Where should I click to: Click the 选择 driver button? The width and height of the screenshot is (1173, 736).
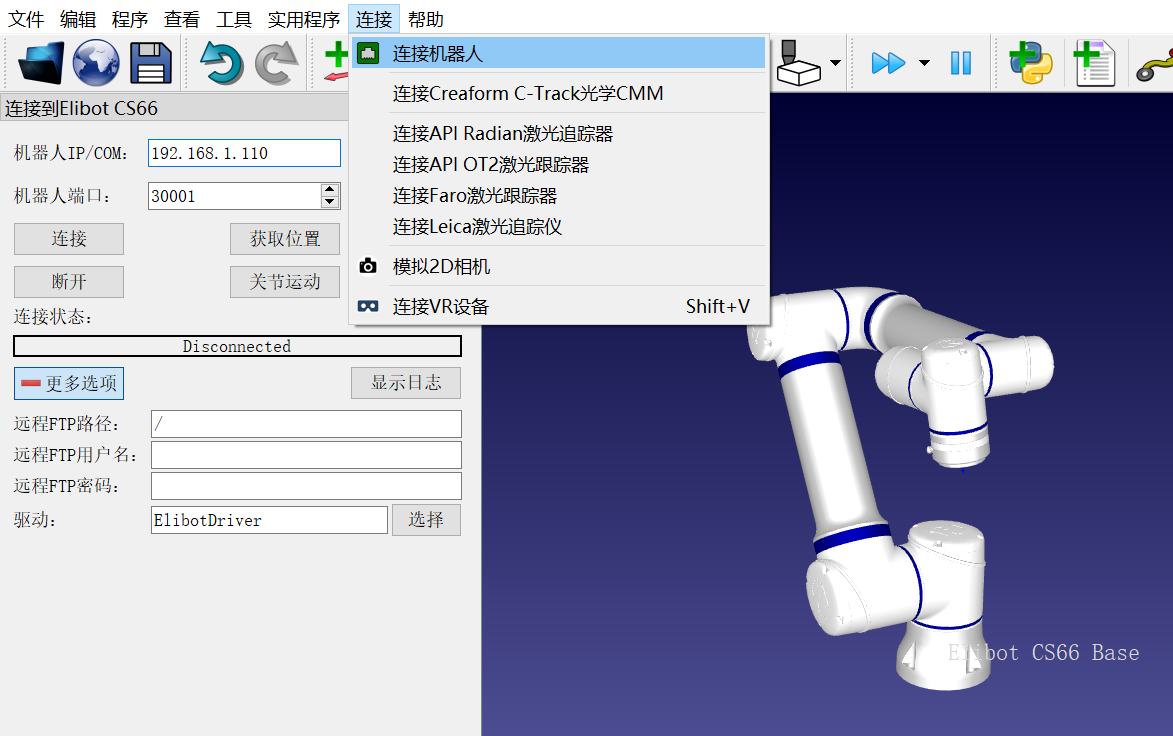pos(426,520)
